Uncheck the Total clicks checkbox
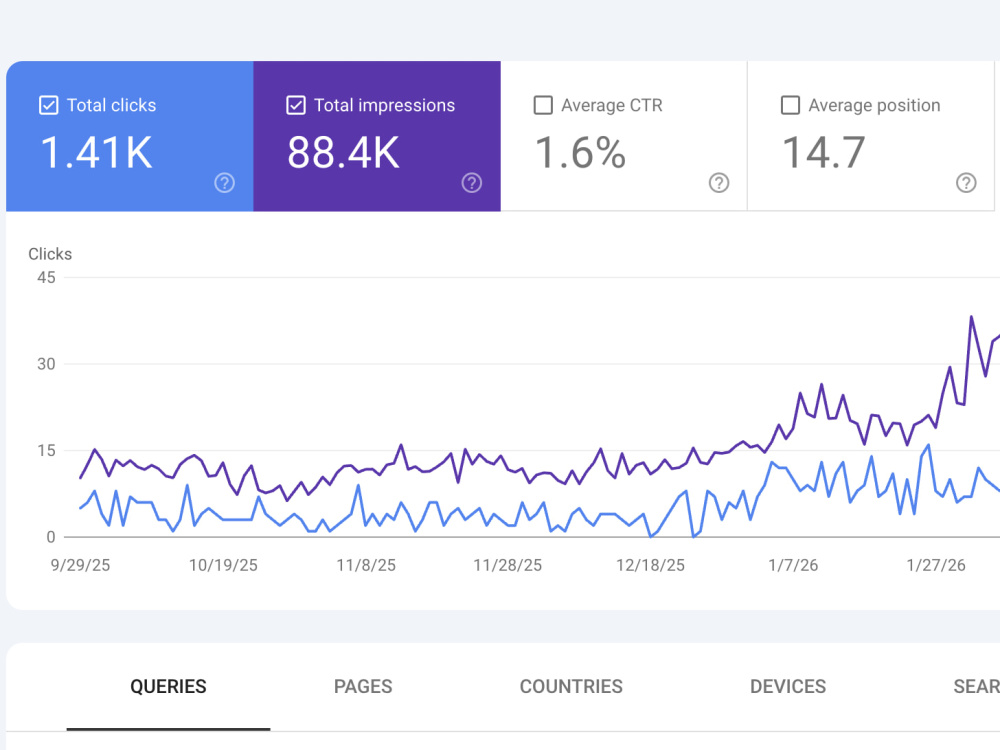The height and width of the screenshot is (750, 1000). click(x=48, y=105)
